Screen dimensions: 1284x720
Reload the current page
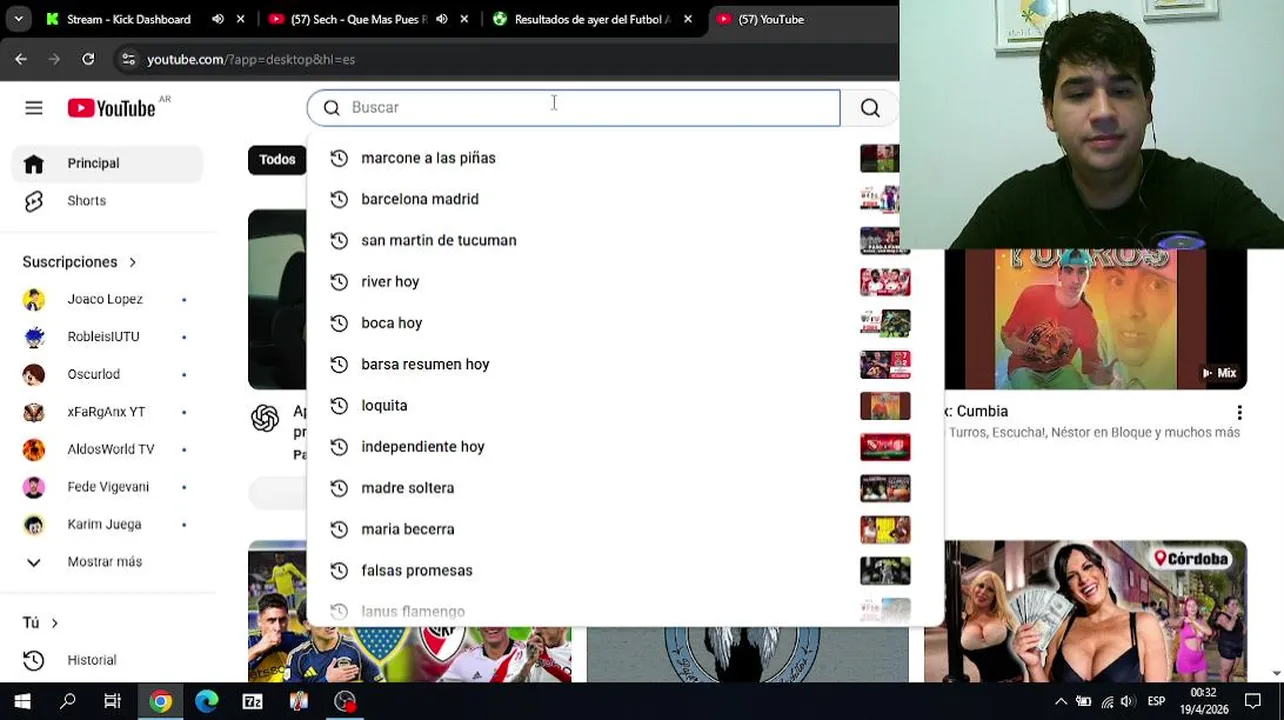tap(88, 59)
